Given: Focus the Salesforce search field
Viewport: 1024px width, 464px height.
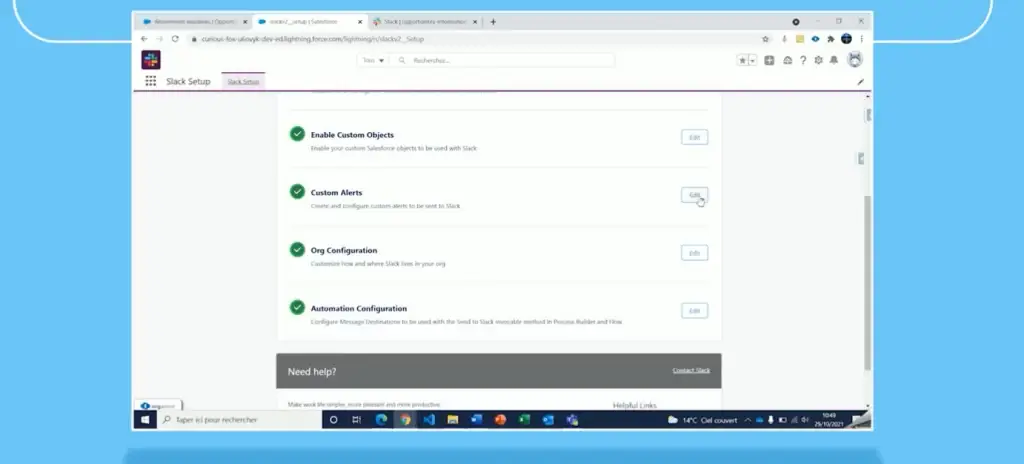Looking at the screenshot, I should 503,60.
